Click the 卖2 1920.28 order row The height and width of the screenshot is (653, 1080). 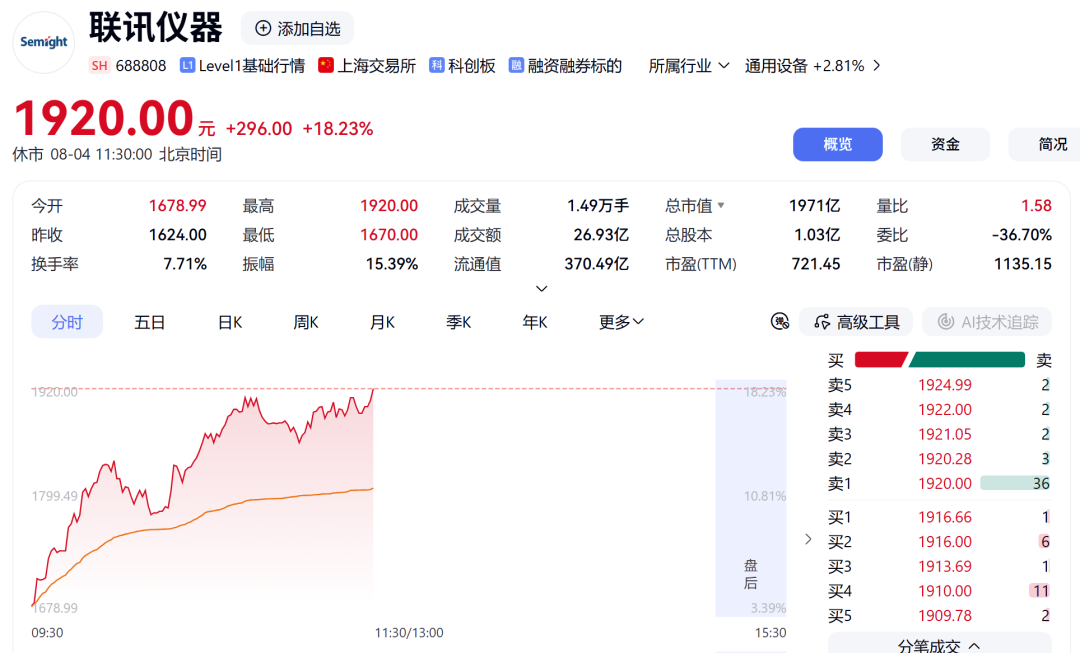pyautogui.click(x=939, y=459)
